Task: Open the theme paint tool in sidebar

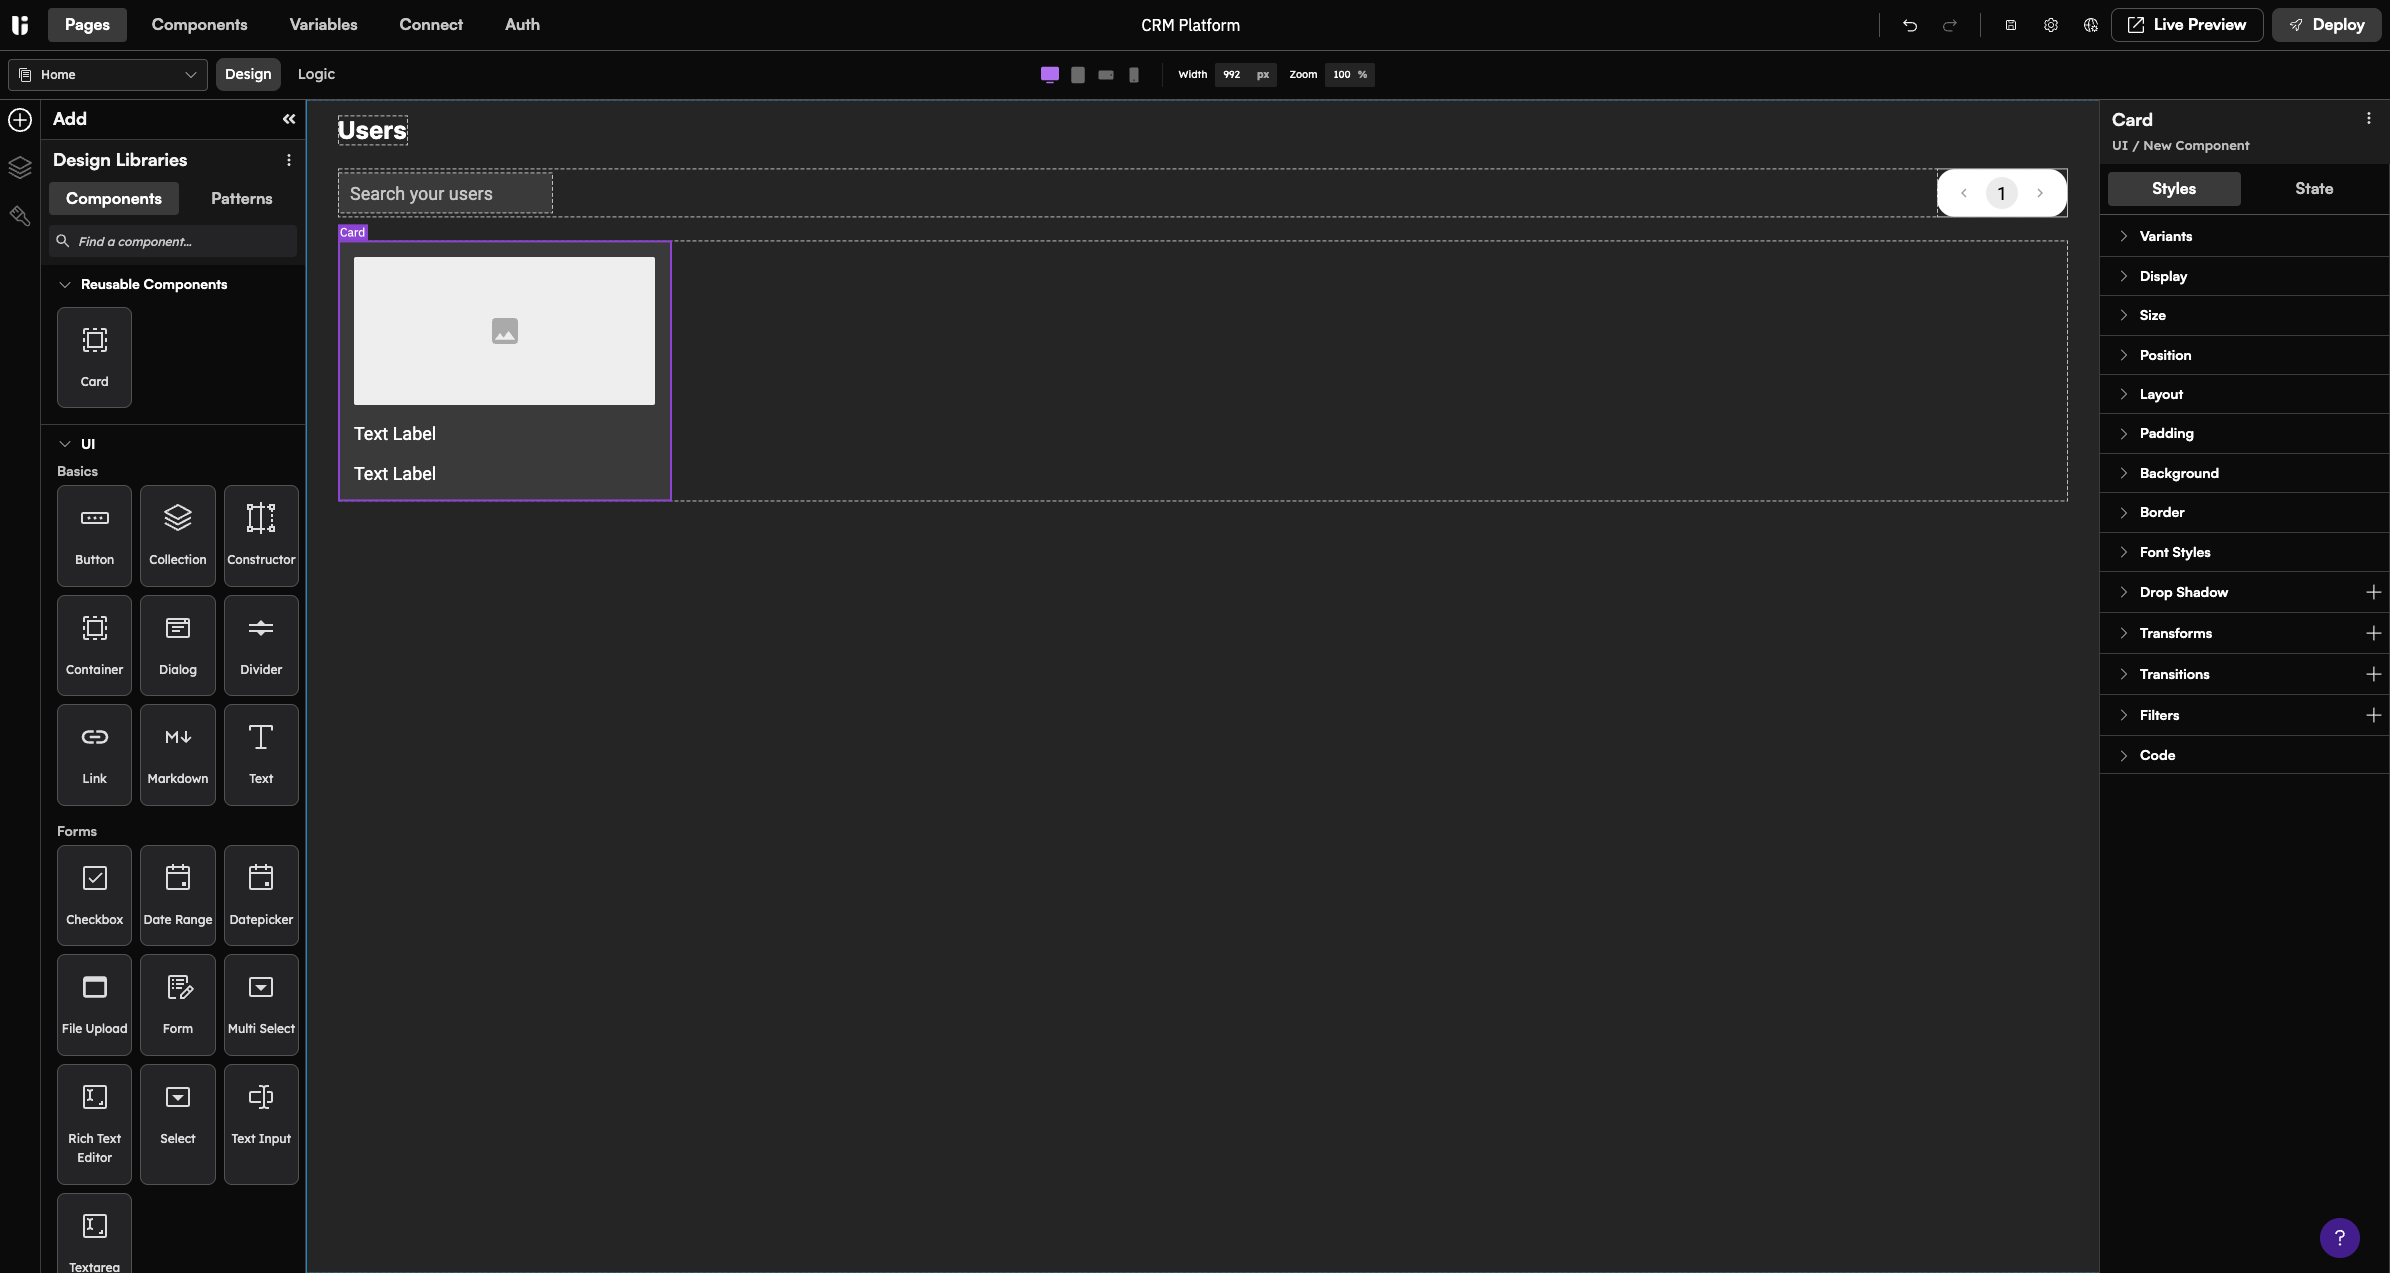Action: (20, 215)
